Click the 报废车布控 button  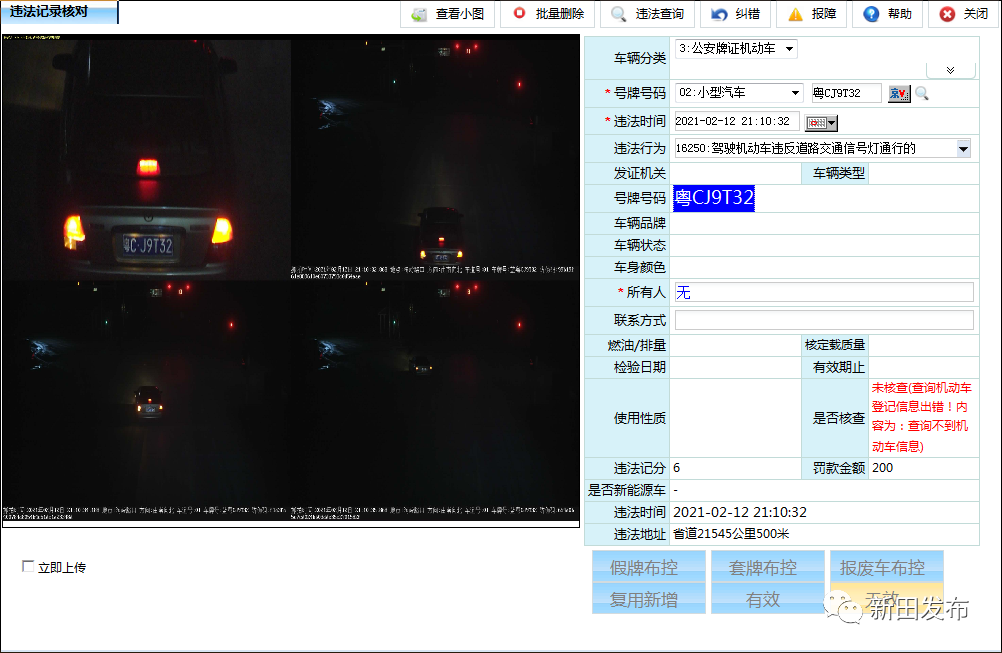887,567
